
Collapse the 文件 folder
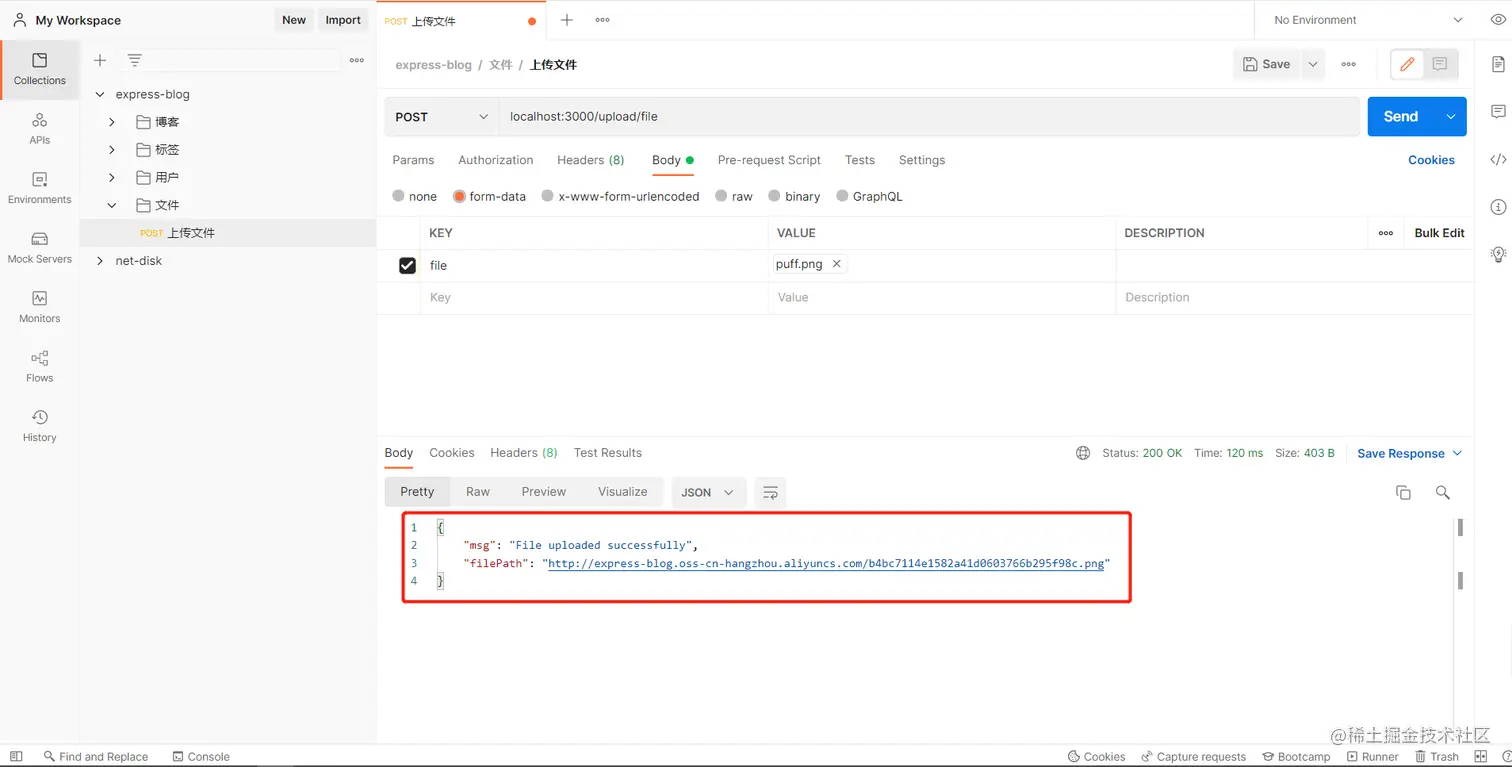[x=112, y=205]
